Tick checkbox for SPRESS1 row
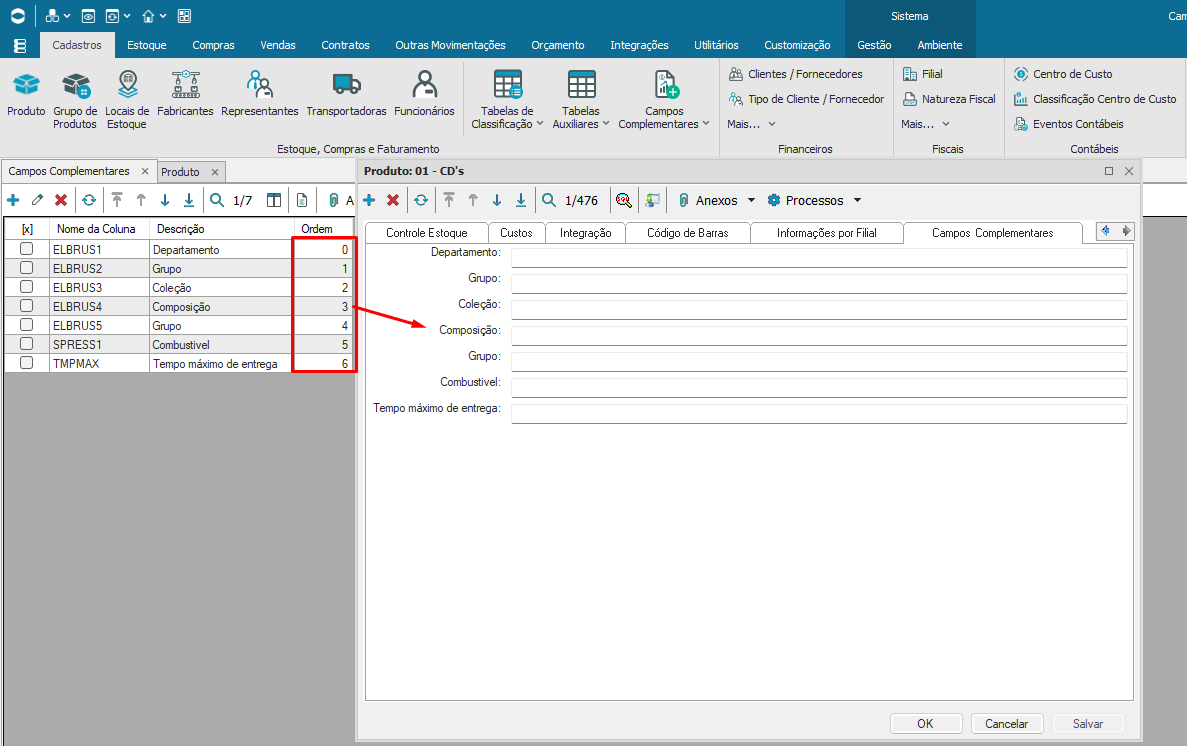This screenshot has width=1187, height=746. click(x=26, y=344)
